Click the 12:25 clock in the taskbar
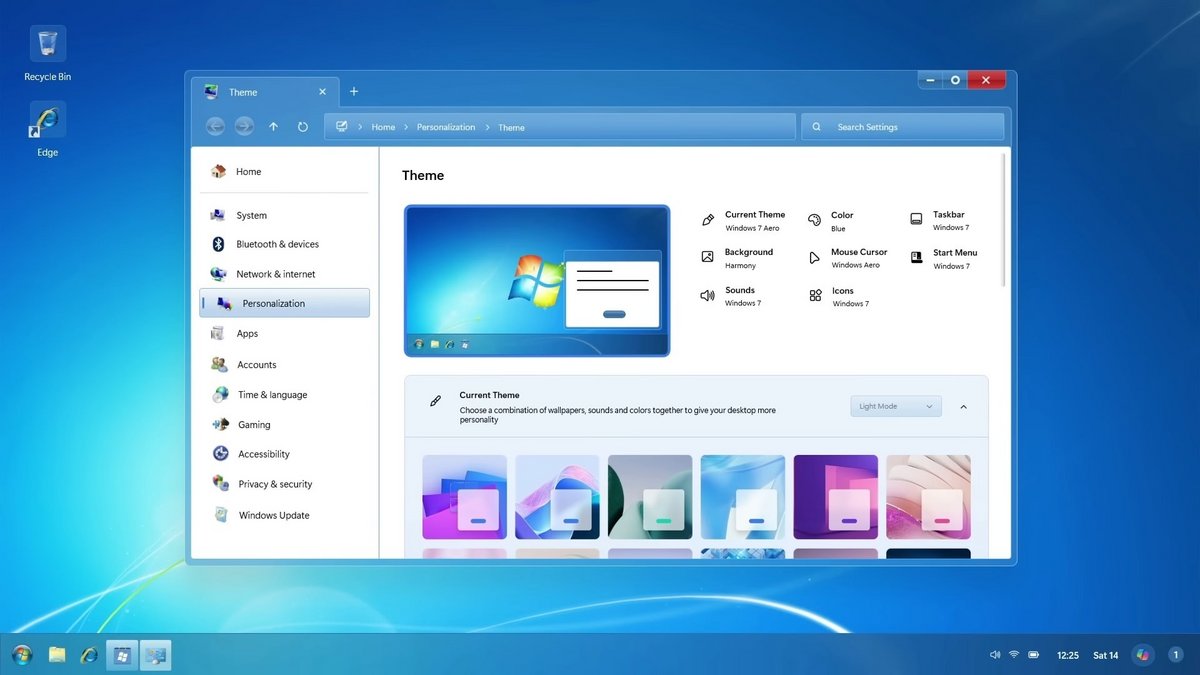 [x=1068, y=656]
